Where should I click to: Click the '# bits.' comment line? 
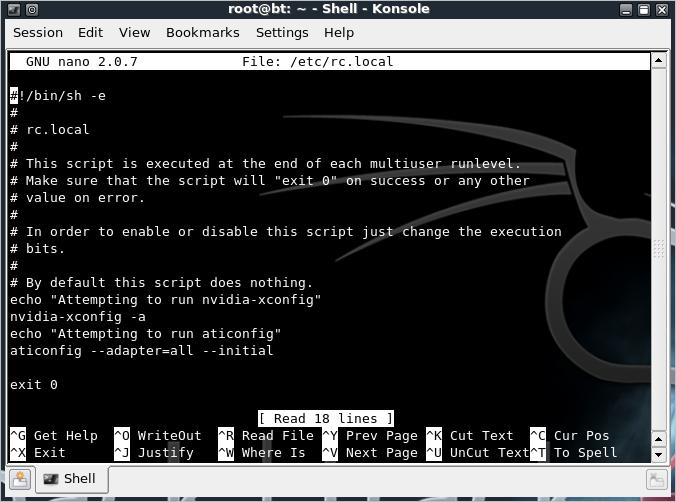(38, 249)
